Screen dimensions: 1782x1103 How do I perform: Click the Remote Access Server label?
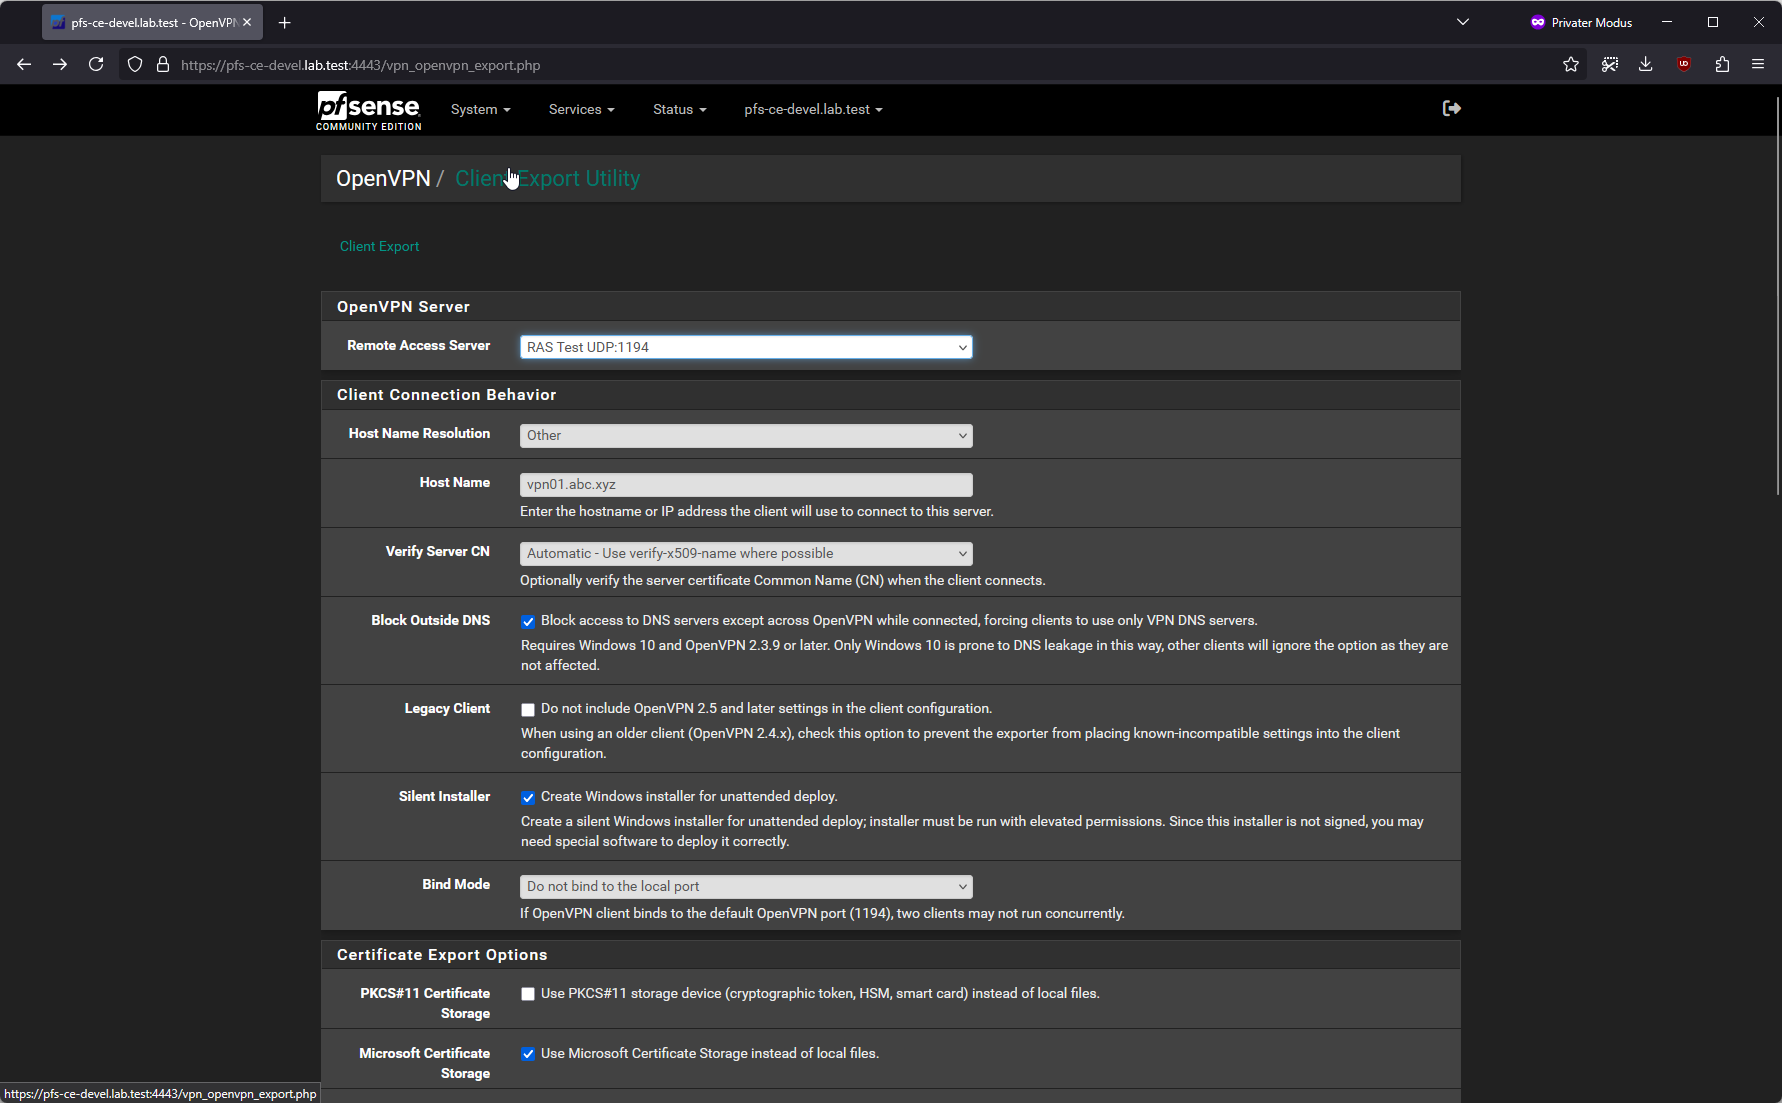tap(418, 345)
